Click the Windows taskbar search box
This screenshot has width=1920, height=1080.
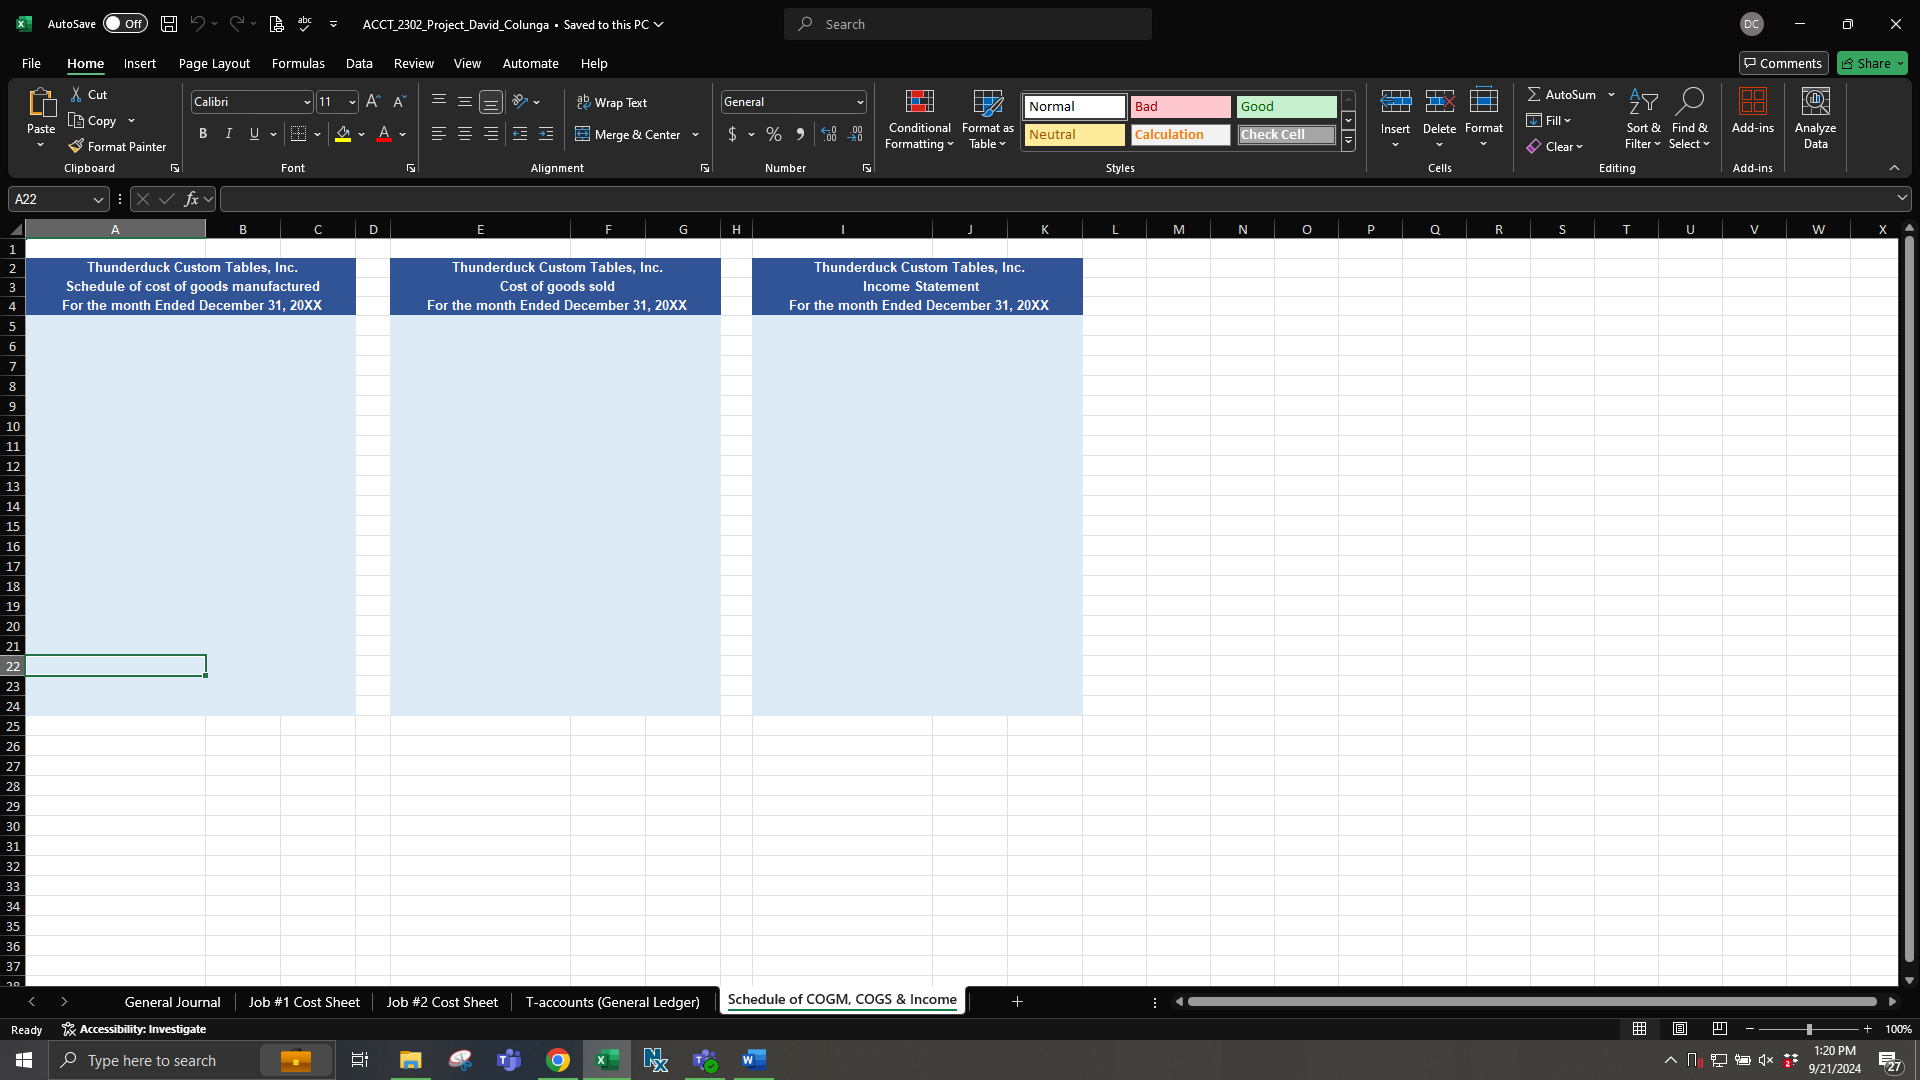(x=152, y=1060)
